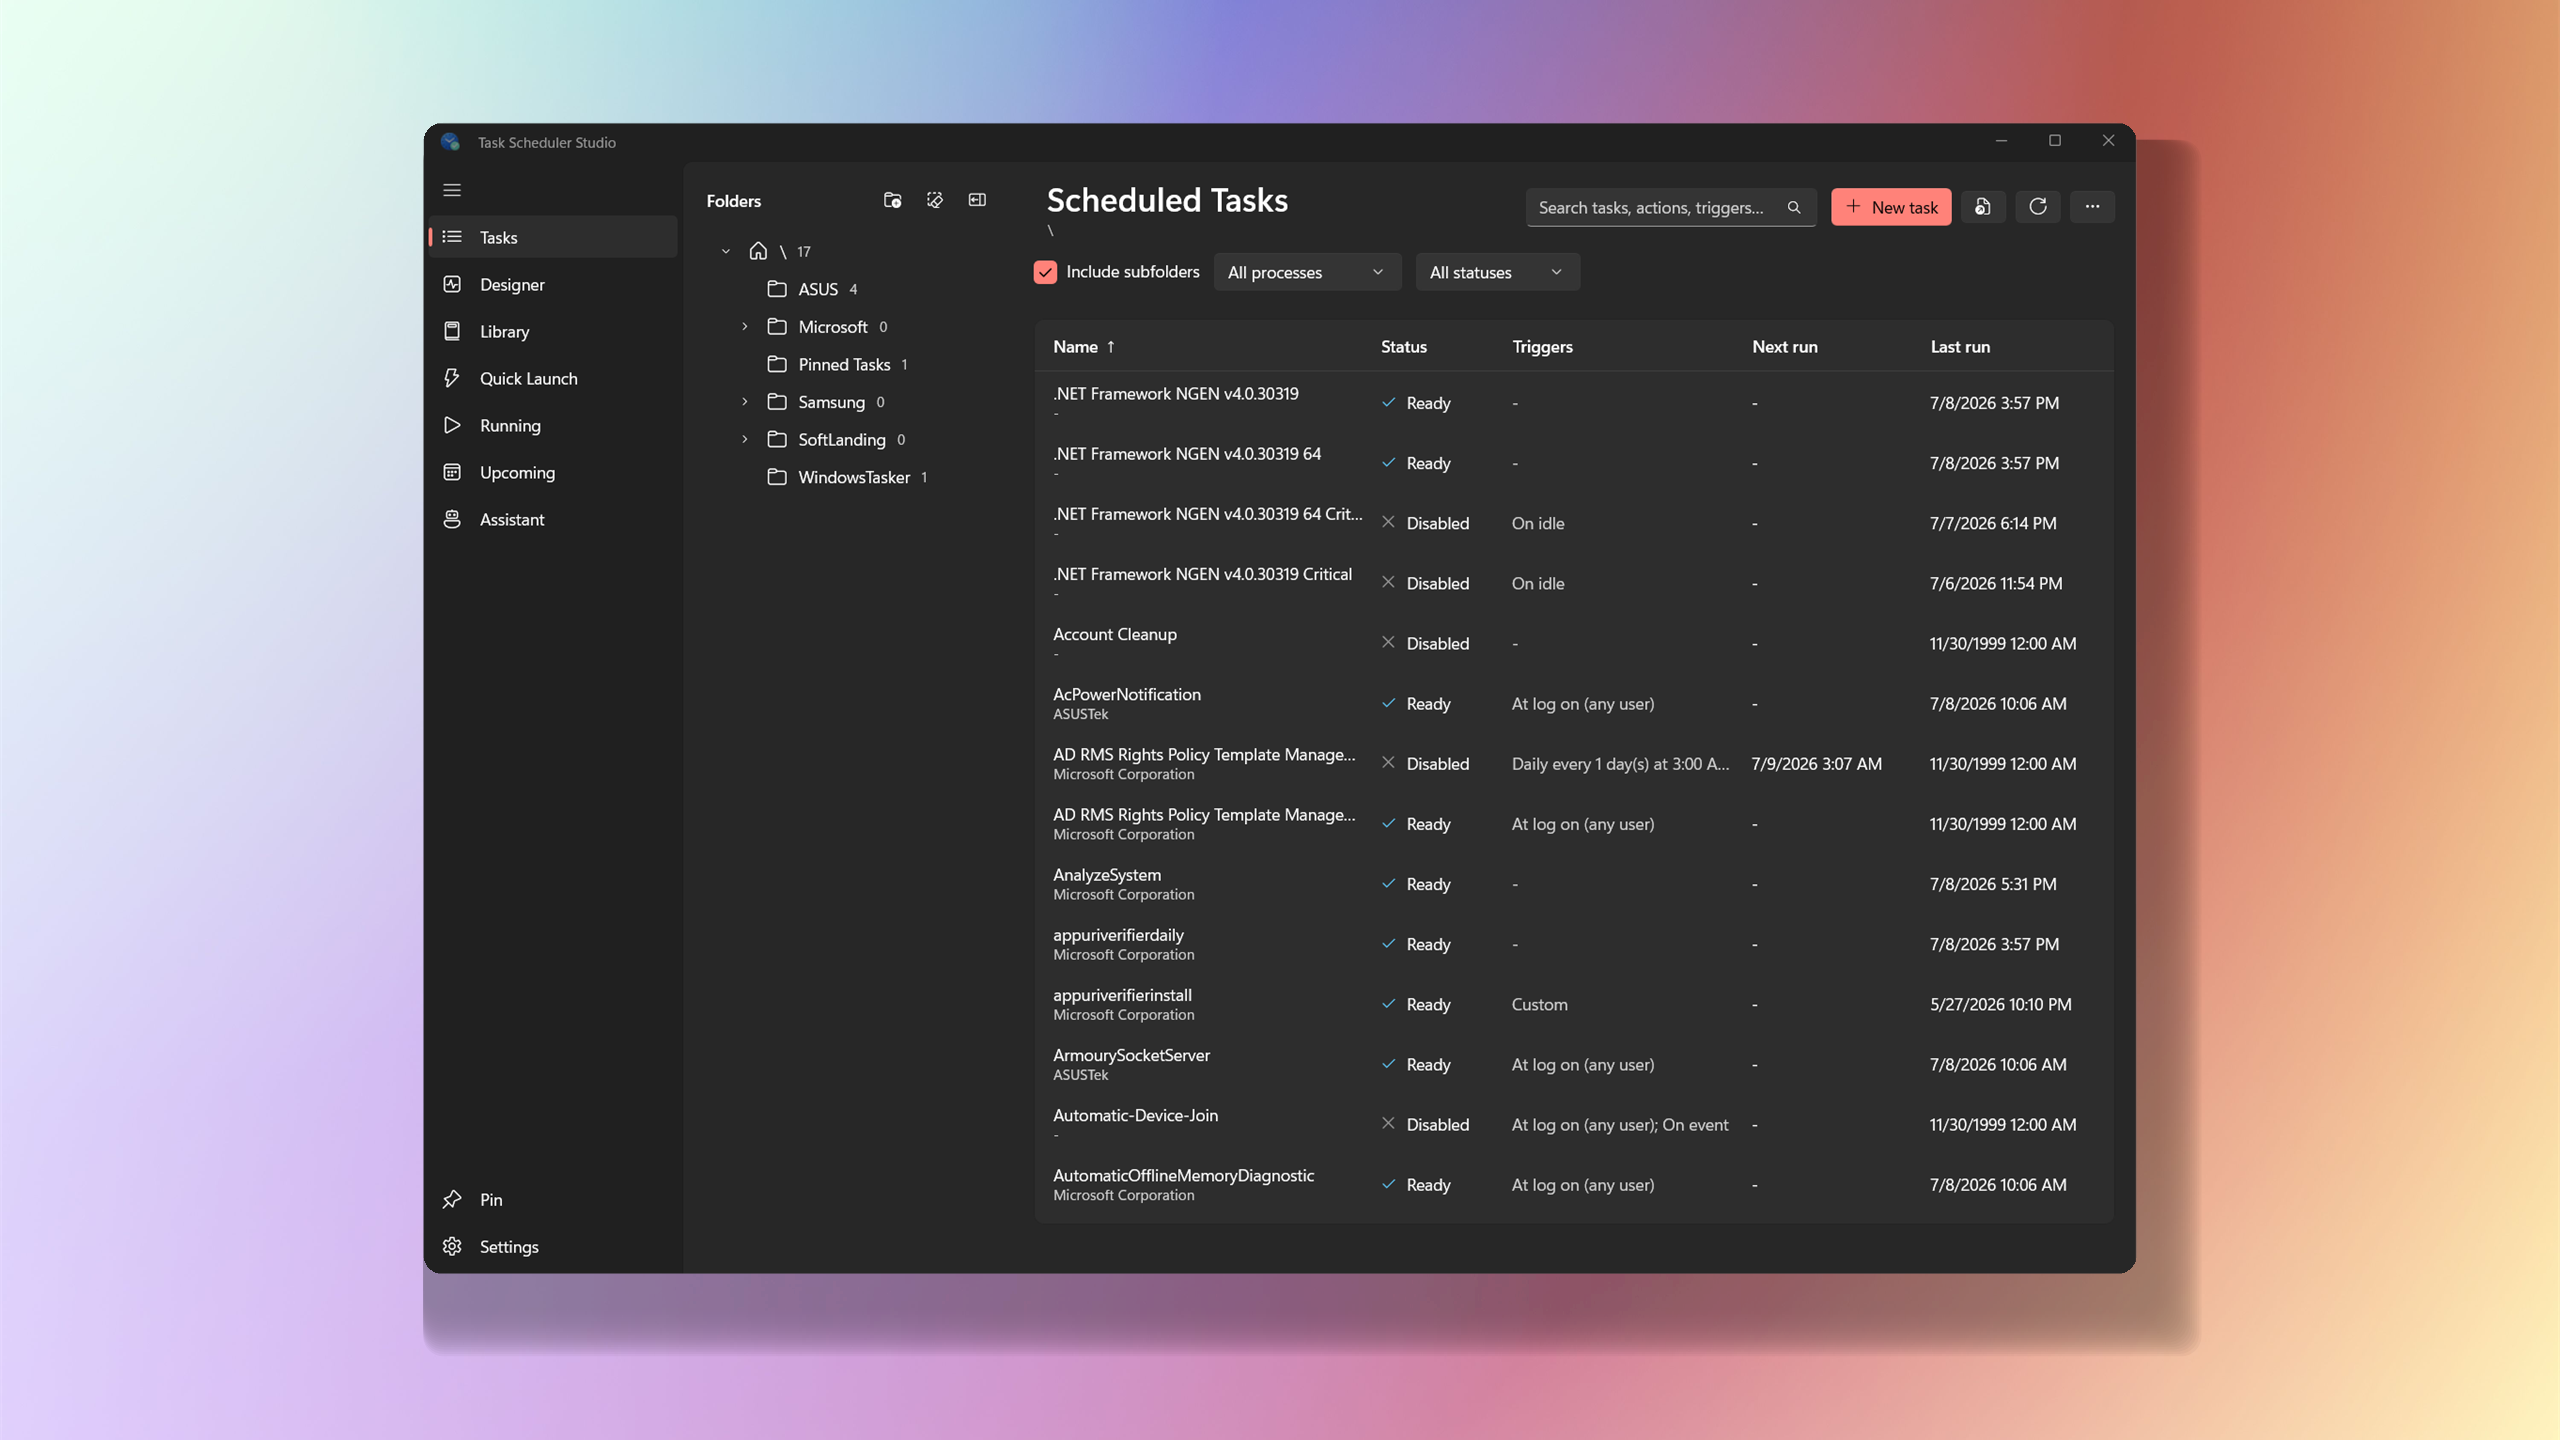
Task: Sort by the Status column header
Action: click(x=1404, y=347)
